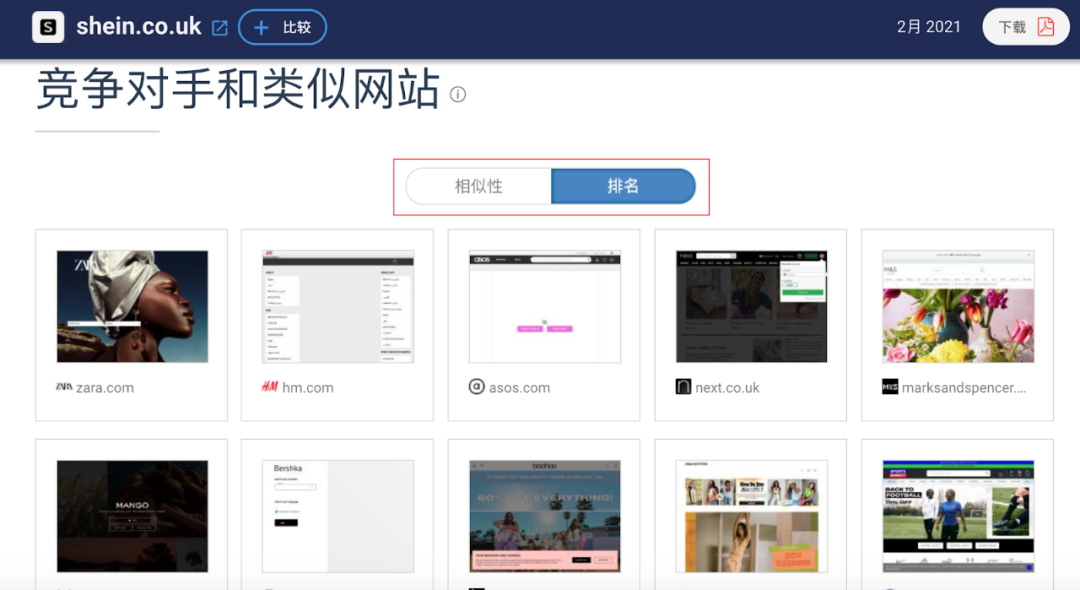Open the asos.com site thumbnail
Viewport: 1080px width, 590px height.
tap(545, 306)
